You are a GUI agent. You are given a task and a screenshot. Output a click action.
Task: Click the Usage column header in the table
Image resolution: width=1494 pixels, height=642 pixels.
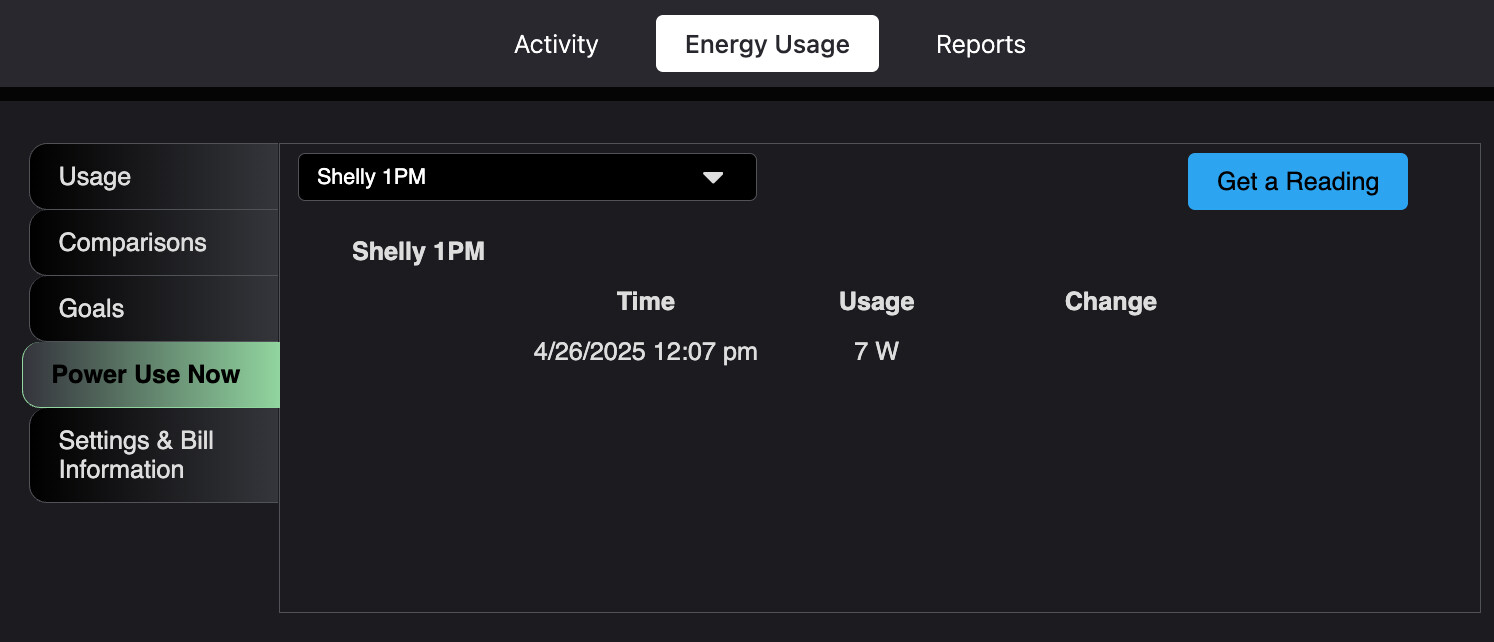click(877, 302)
